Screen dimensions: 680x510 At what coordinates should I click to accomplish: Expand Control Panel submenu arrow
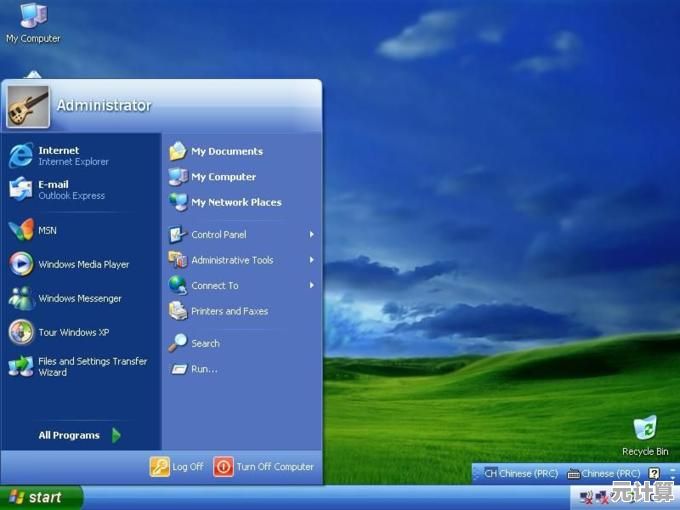(x=311, y=234)
